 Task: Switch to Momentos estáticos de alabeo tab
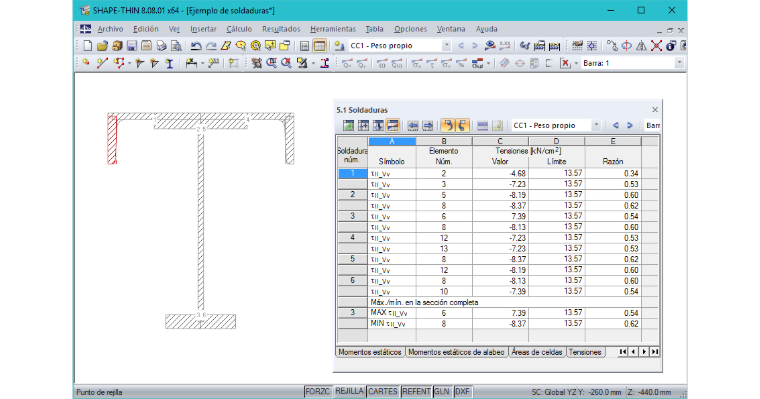pos(456,352)
